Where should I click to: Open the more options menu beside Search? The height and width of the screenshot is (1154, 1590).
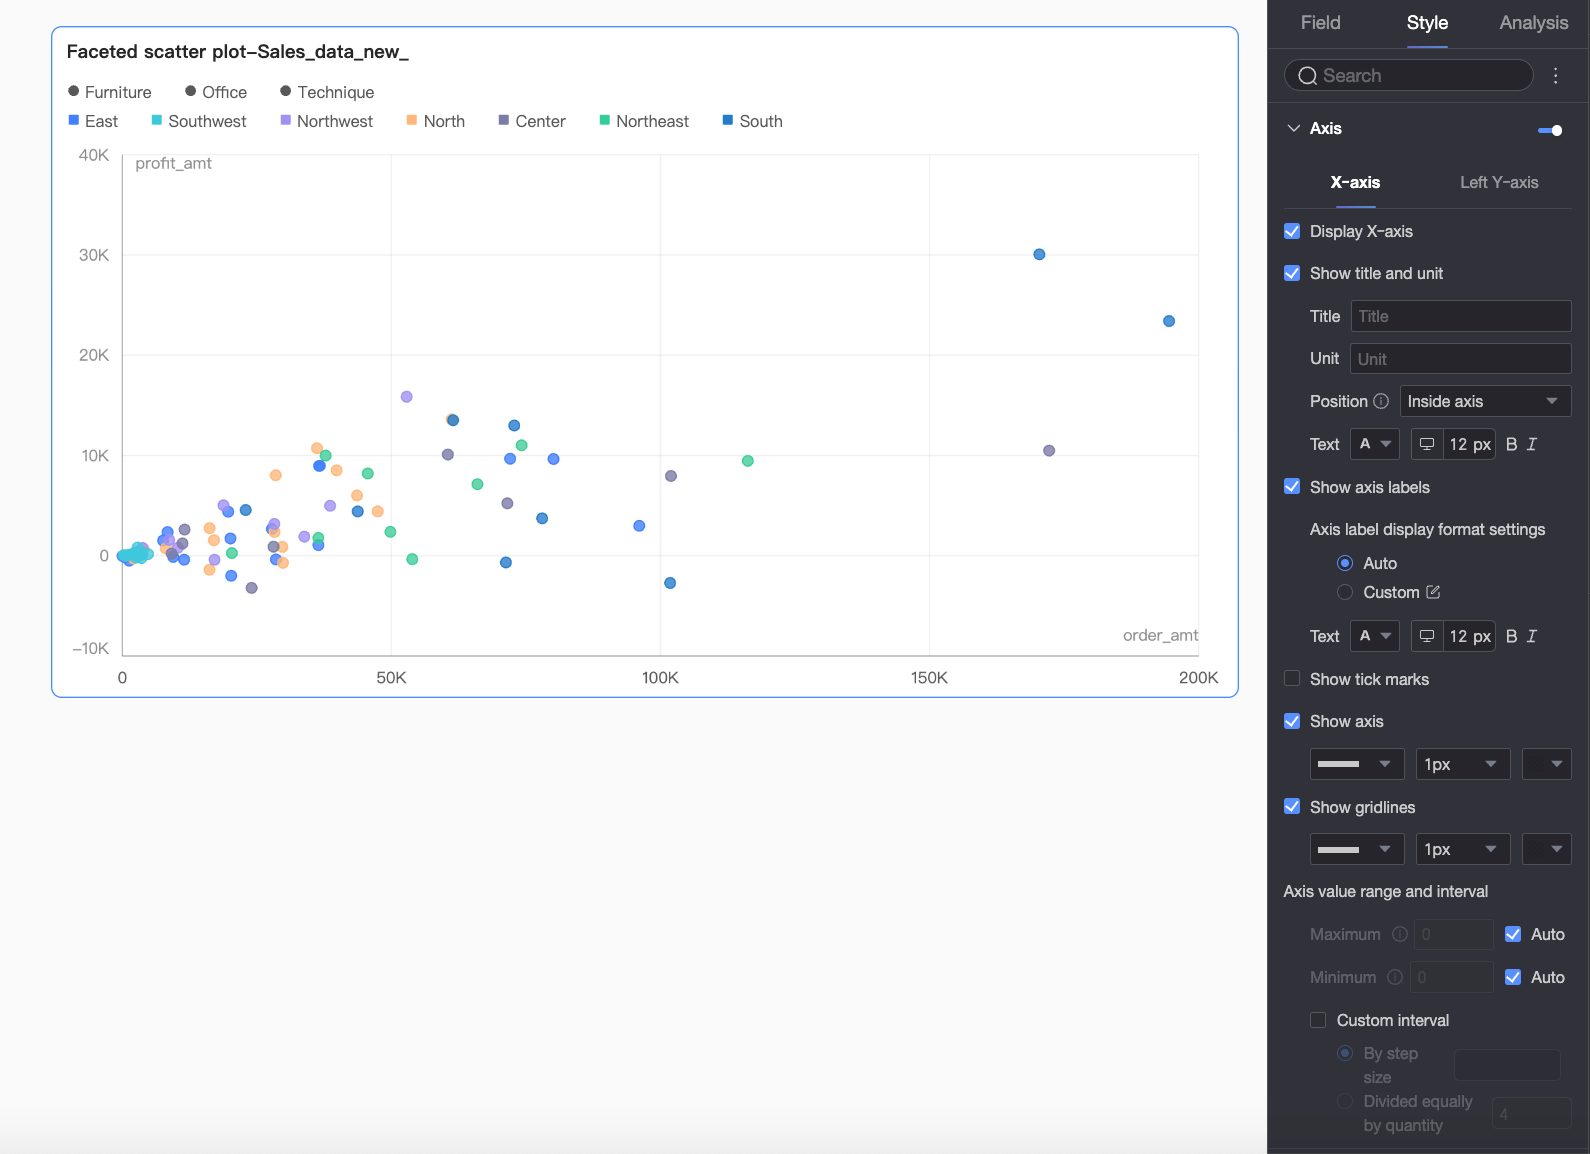pos(1555,76)
